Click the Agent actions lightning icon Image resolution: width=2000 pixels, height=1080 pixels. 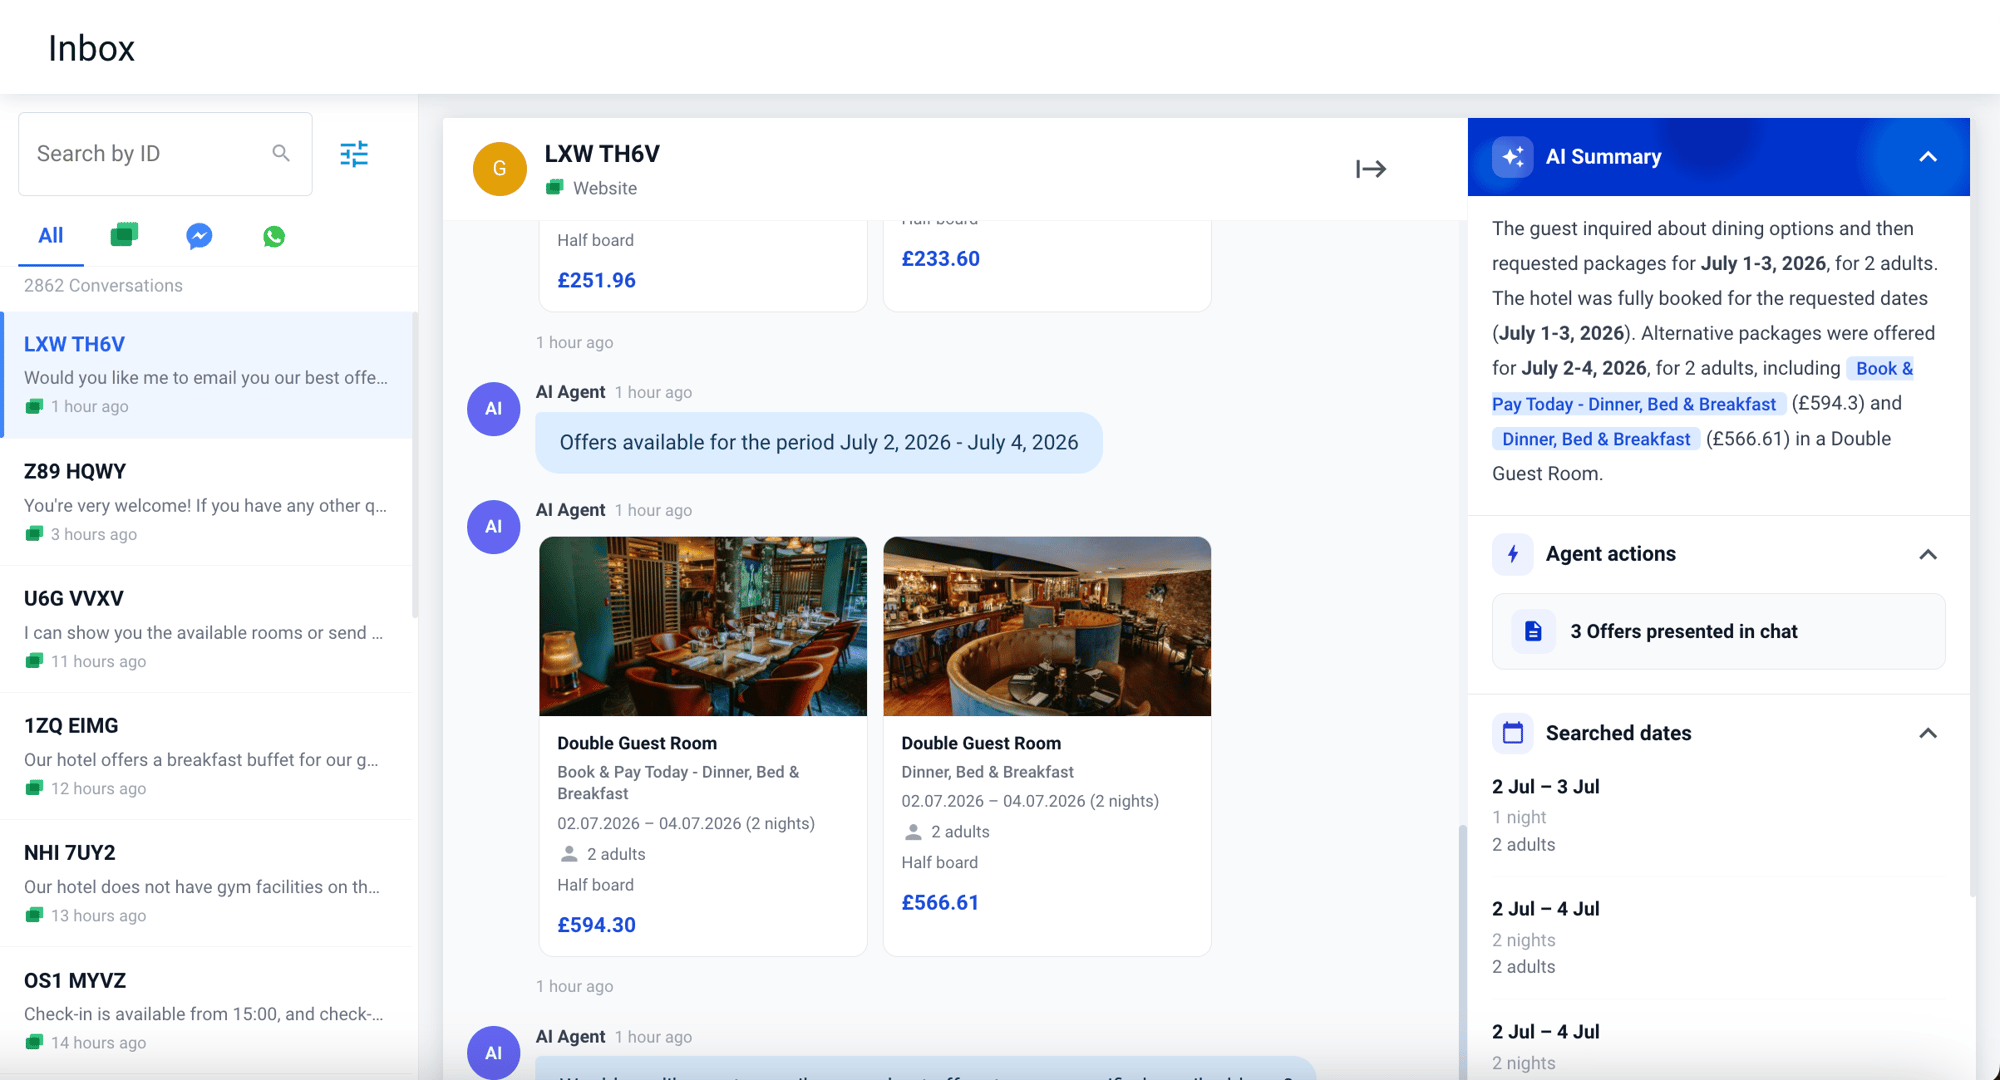point(1513,554)
